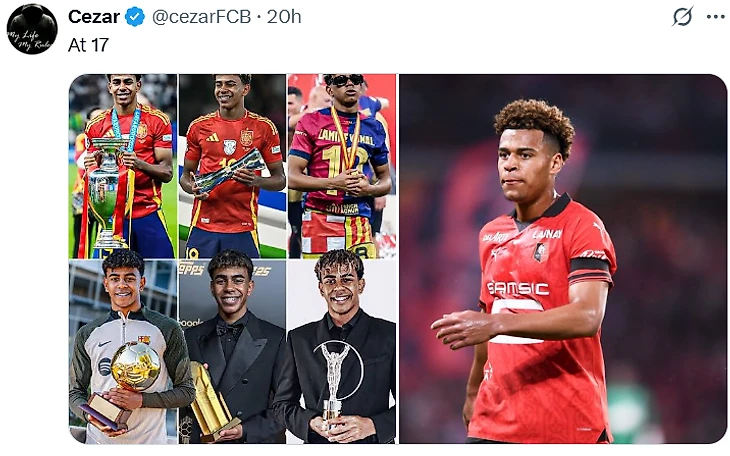Click the golden ball trophy itself

coord(135,365)
